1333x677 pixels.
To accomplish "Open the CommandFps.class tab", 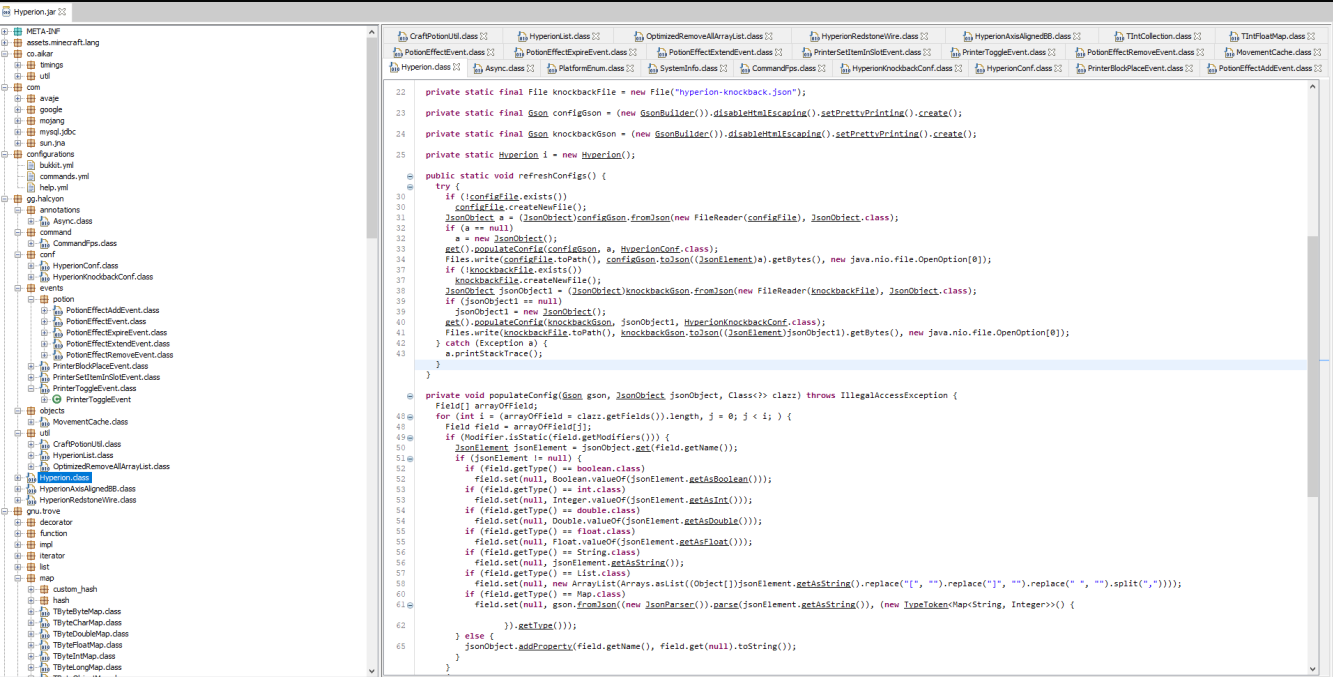I will coord(784,68).
